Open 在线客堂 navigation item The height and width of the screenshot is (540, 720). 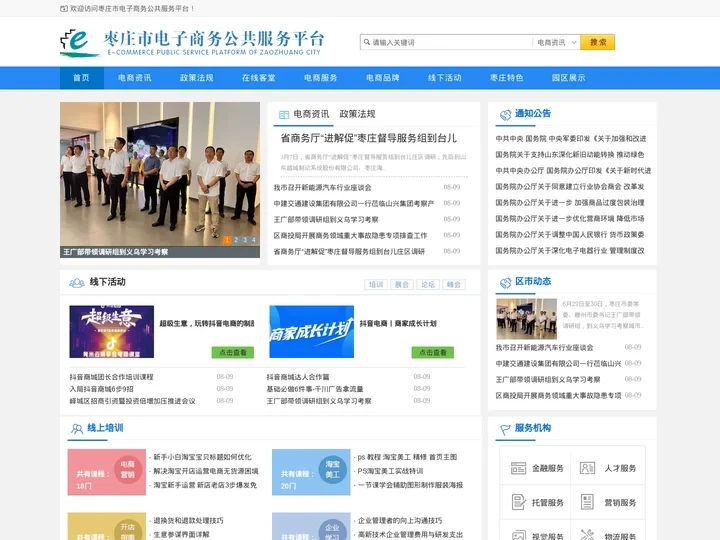pyautogui.click(x=259, y=78)
